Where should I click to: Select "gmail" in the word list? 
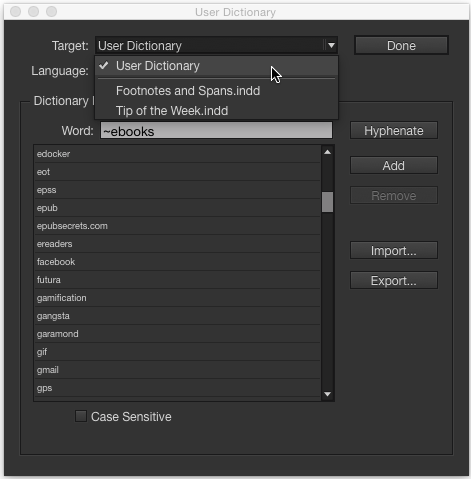(x=178, y=370)
